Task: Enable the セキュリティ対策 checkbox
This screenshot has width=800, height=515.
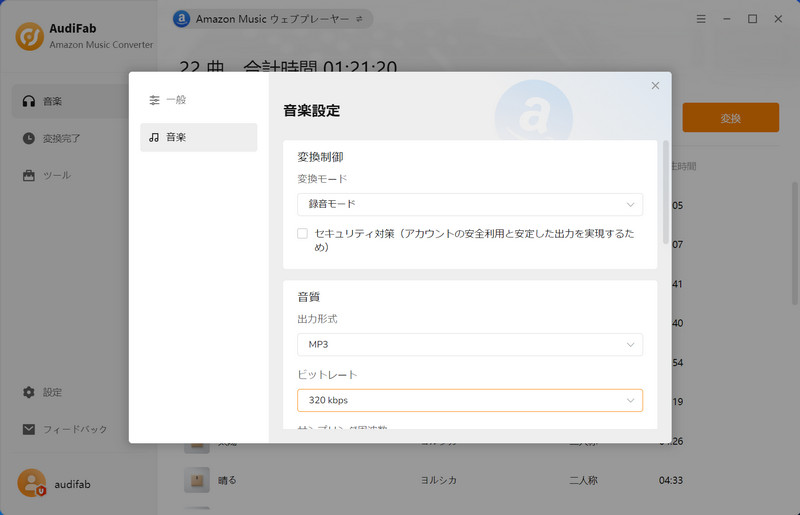Action: pyautogui.click(x=303, y=234)
